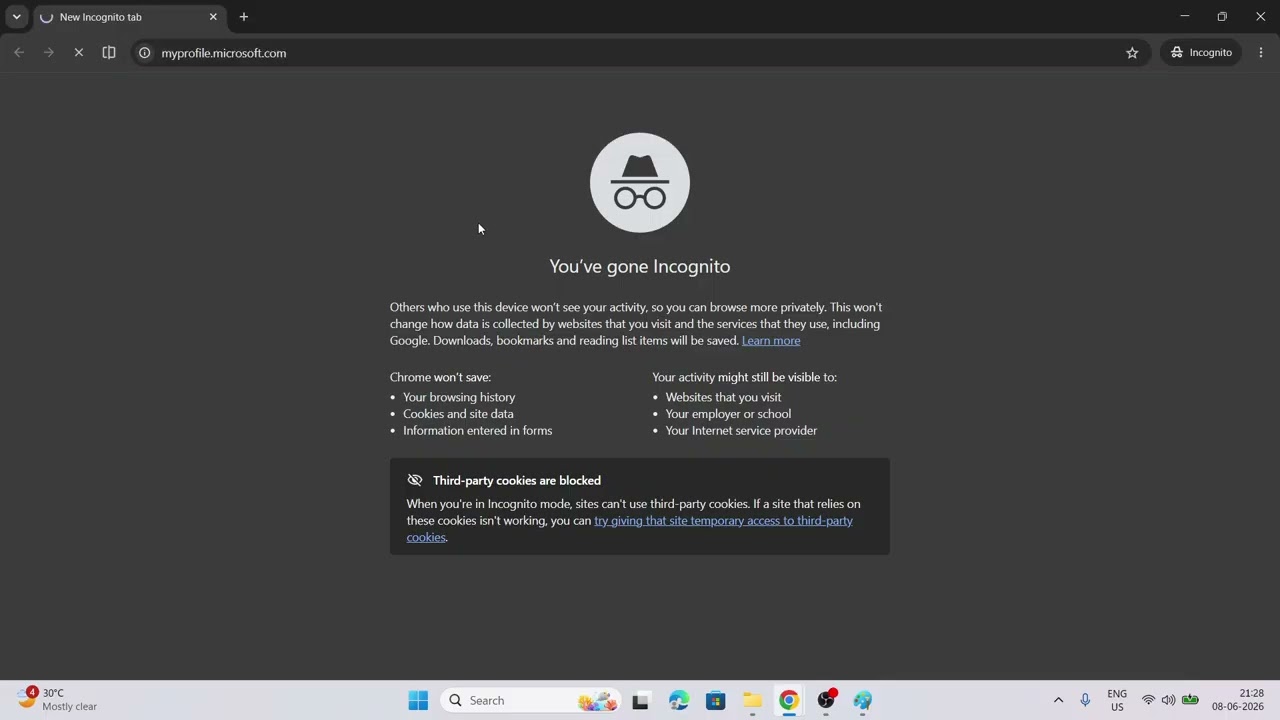Screen dimensions: 1280x720
Task: Click "Your employer or school" list item
Action: (728, 414)
